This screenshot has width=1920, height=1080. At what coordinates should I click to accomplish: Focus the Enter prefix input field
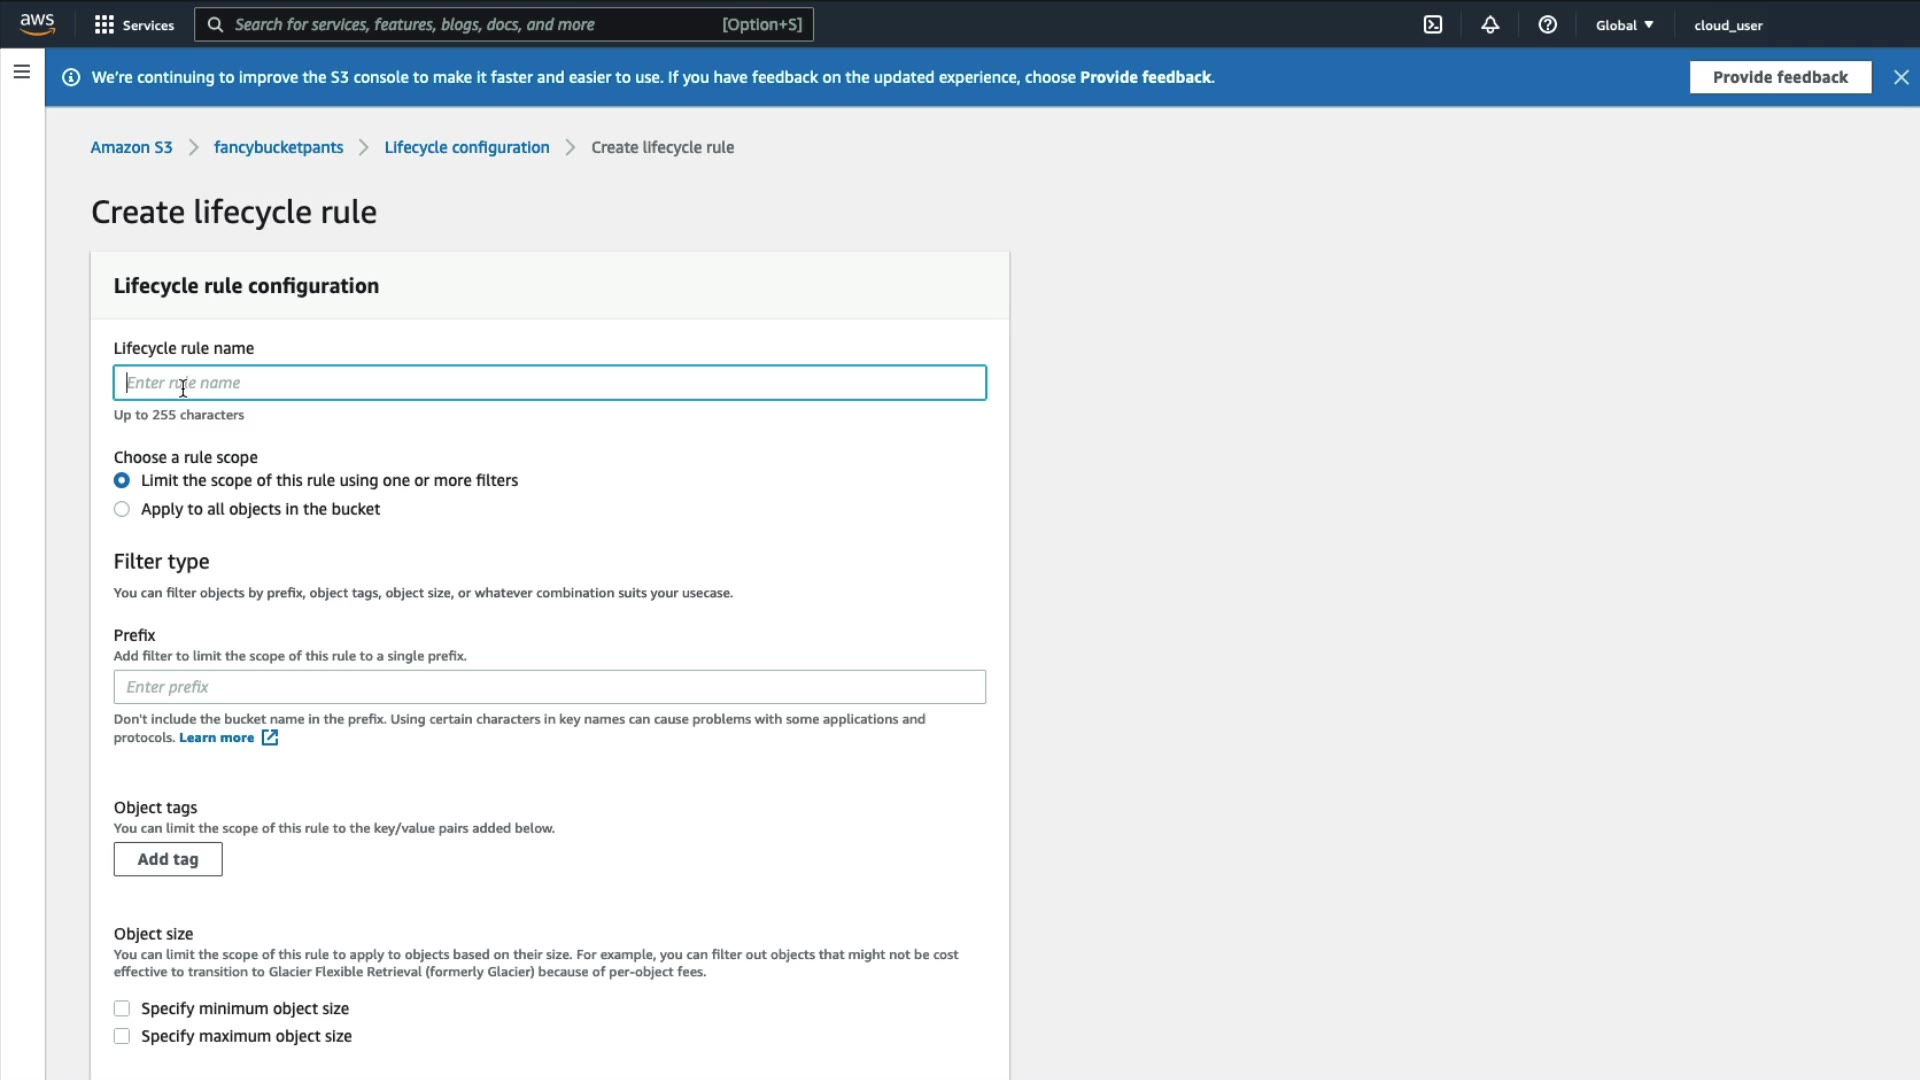point(549,687)
